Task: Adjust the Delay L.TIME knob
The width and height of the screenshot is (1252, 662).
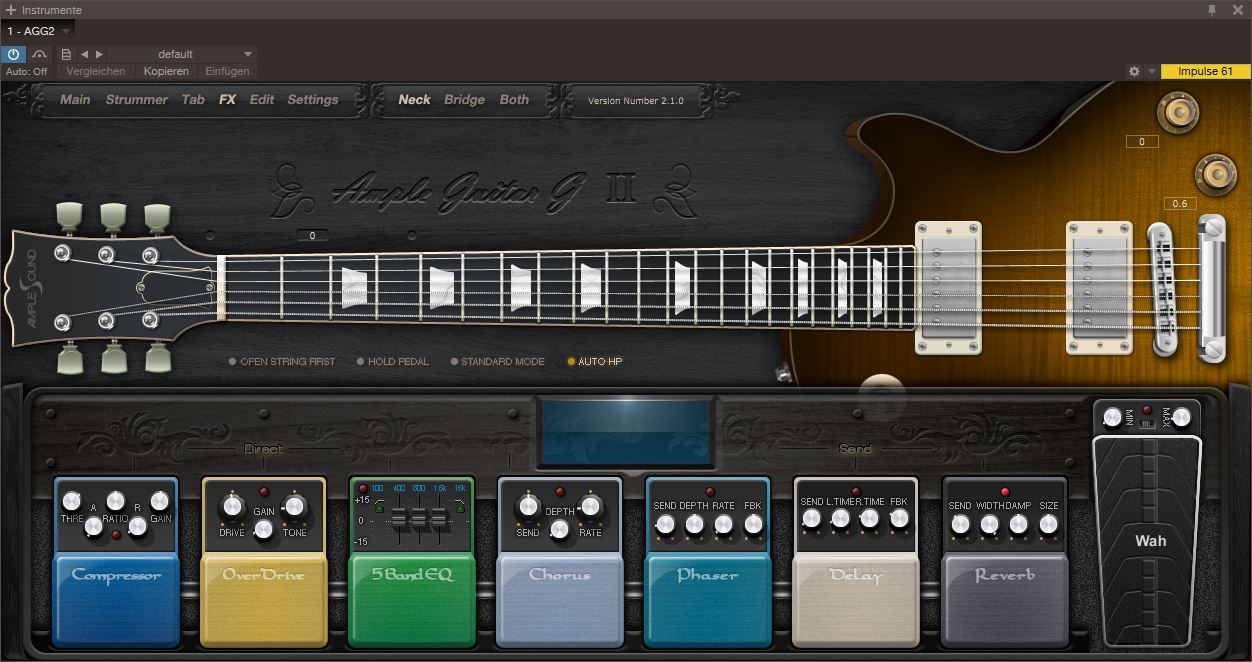Action: [841, 518]
